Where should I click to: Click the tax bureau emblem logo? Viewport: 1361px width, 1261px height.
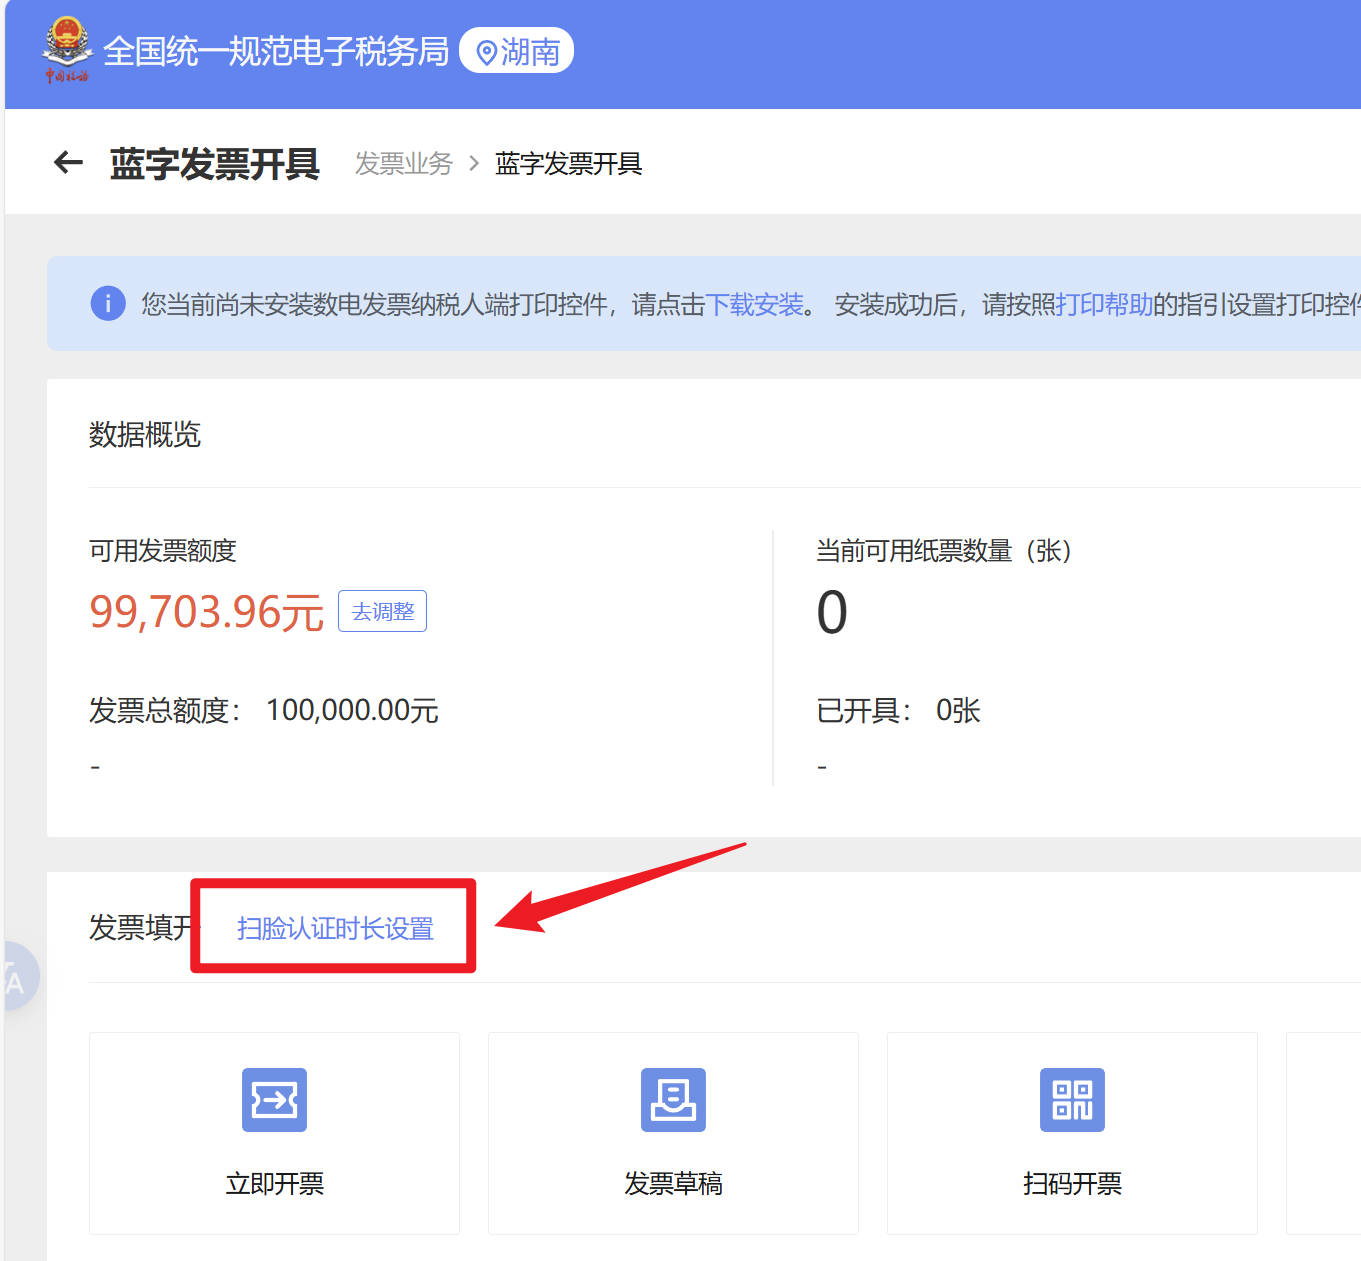coord(66,49)
